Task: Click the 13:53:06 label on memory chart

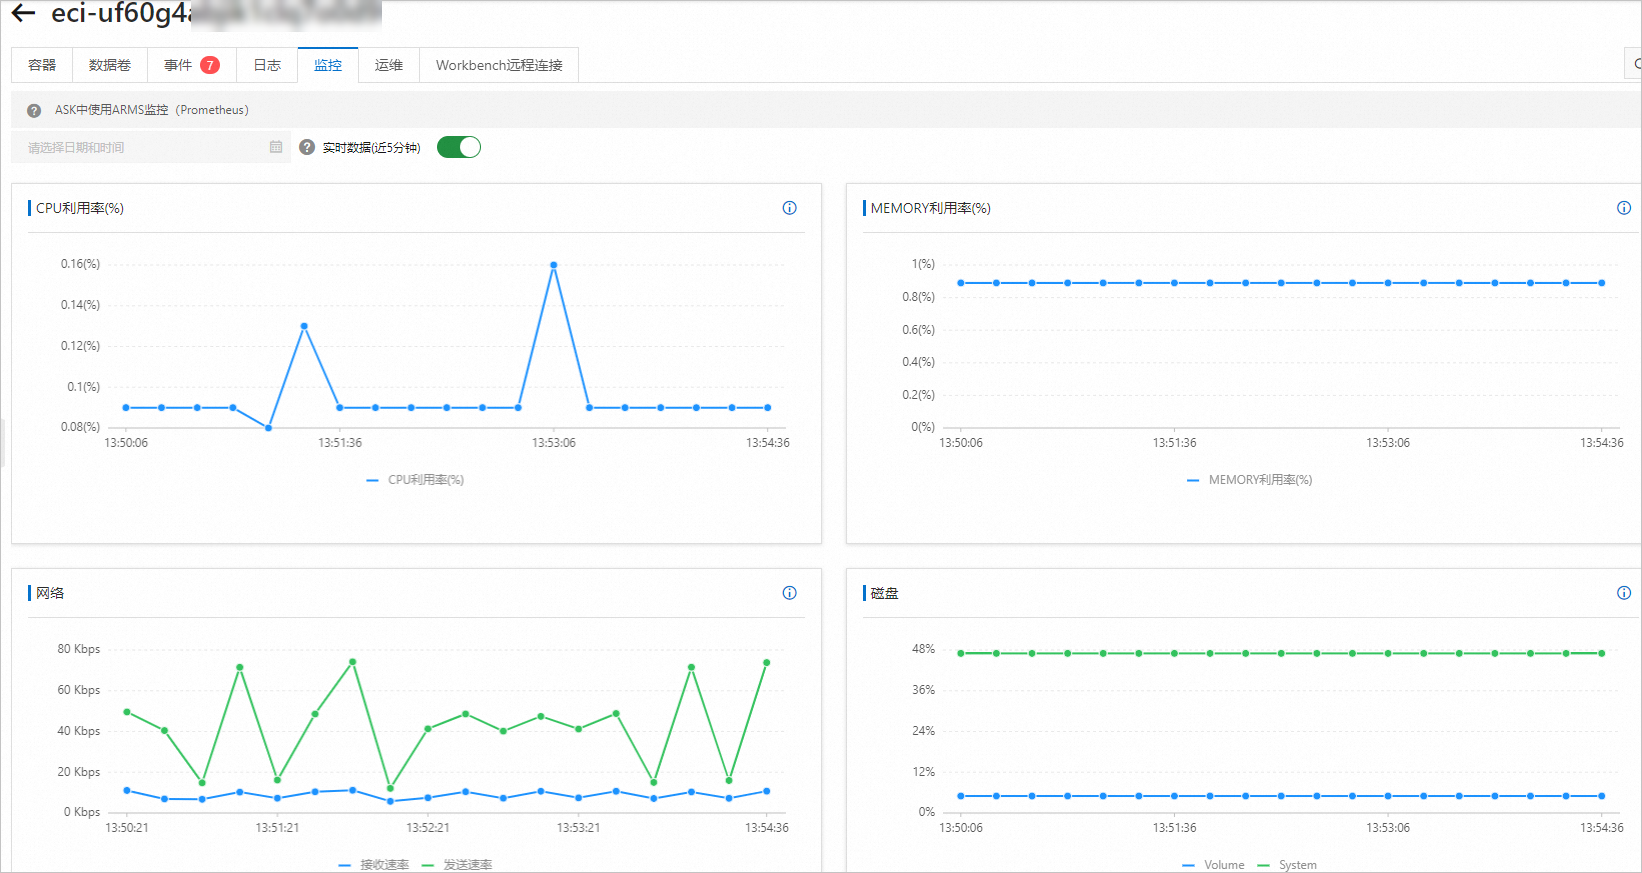Action: tap(1388, 443)
